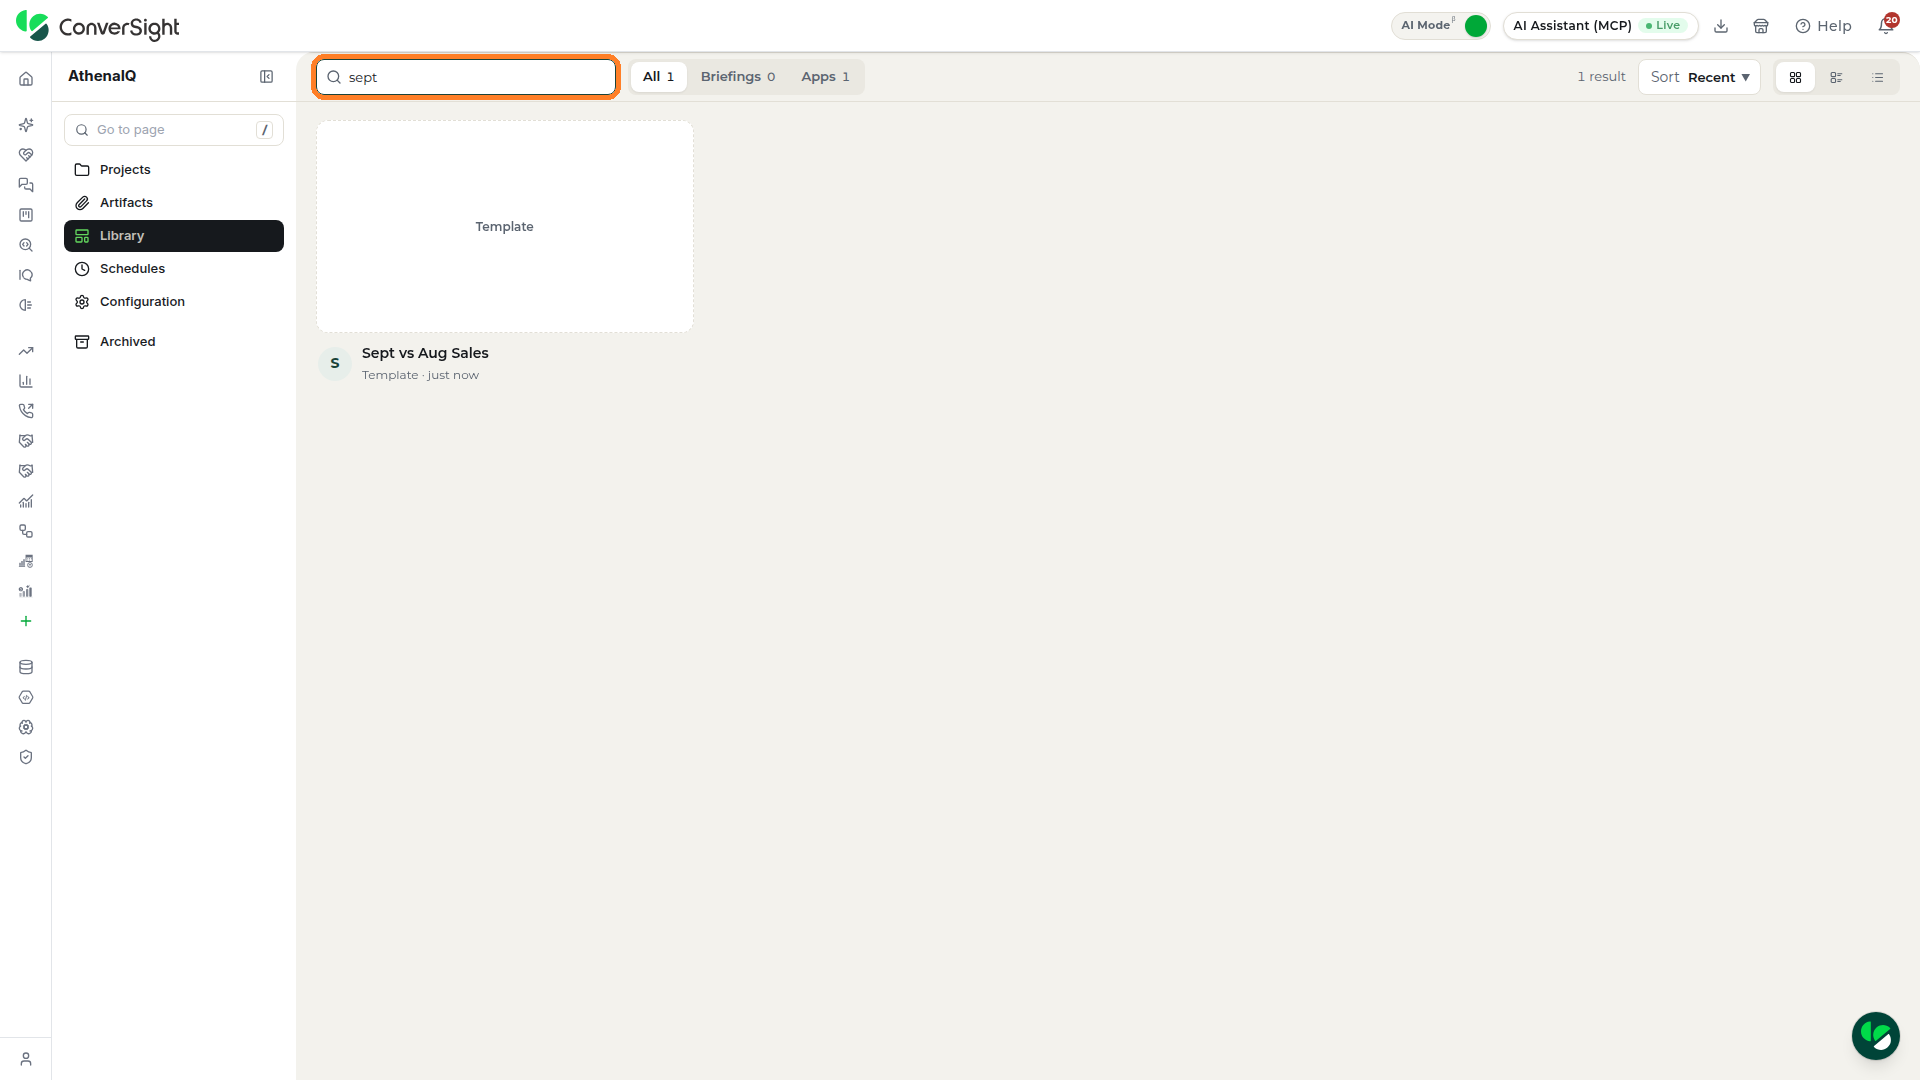This screenshot has width=1920, height=1080.
Task: Open the code hexagon icon in the rail
Action: [x=26, y=697]
